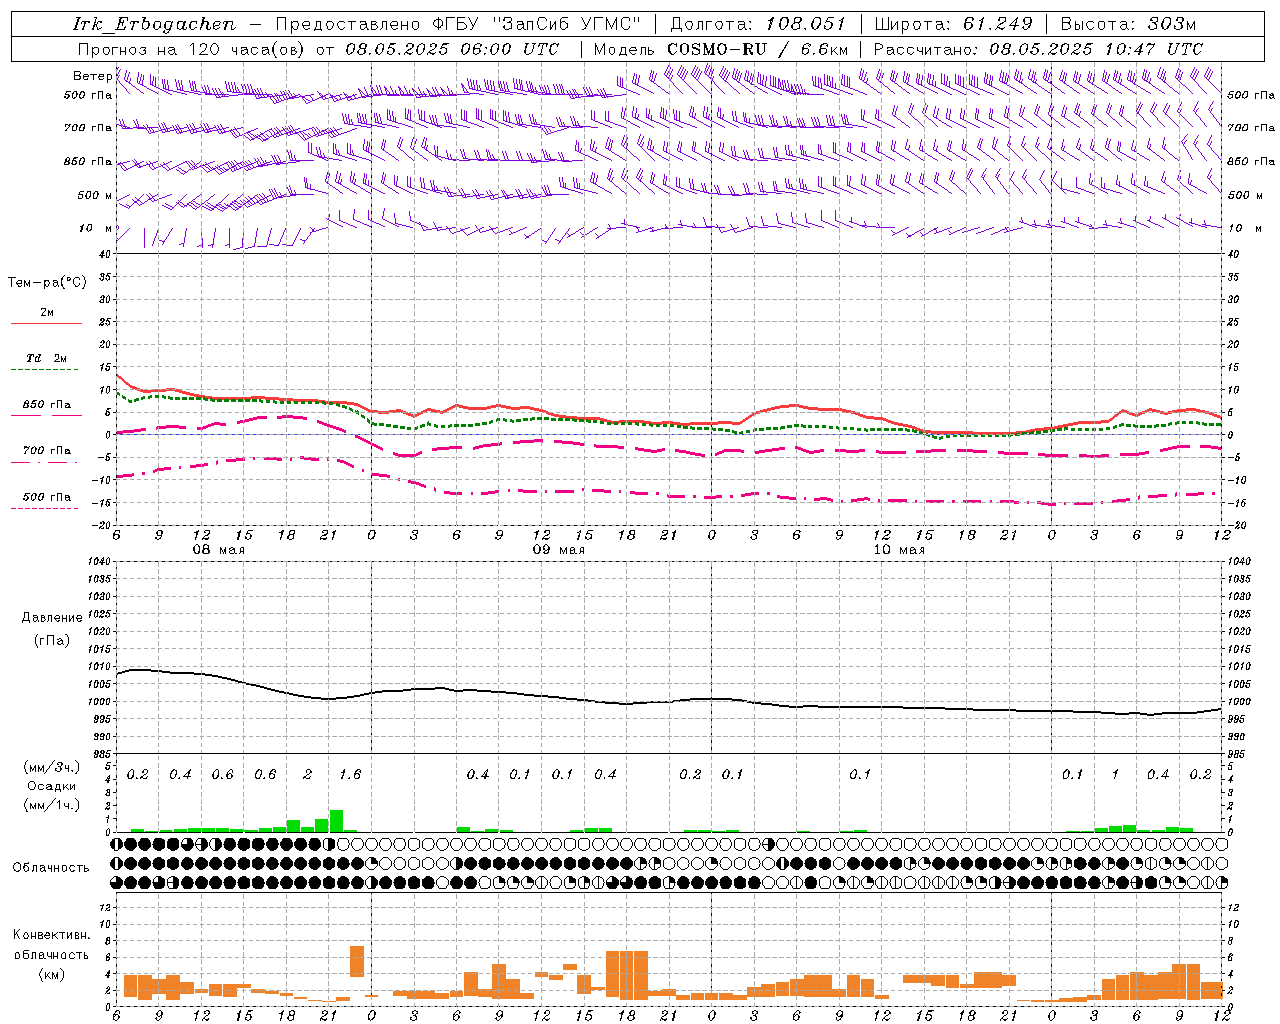Click the "09 мая" date label
The height and width of the screenshot is (1024, 1280).
tap(559, 550)
